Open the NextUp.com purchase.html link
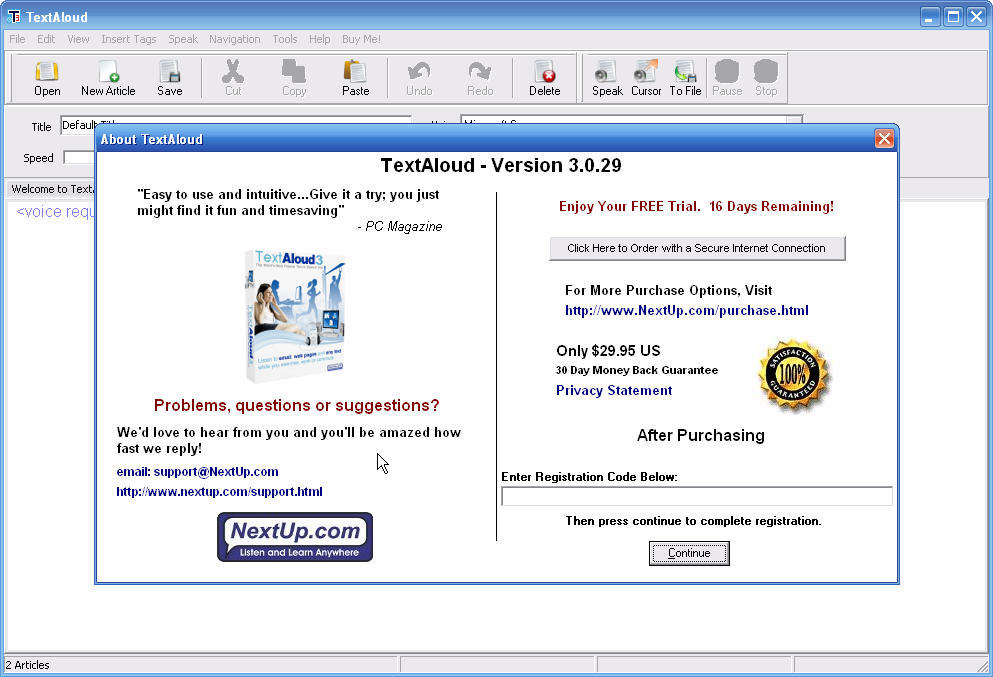Viewport: 993px width, 677px height. [686, 310]
